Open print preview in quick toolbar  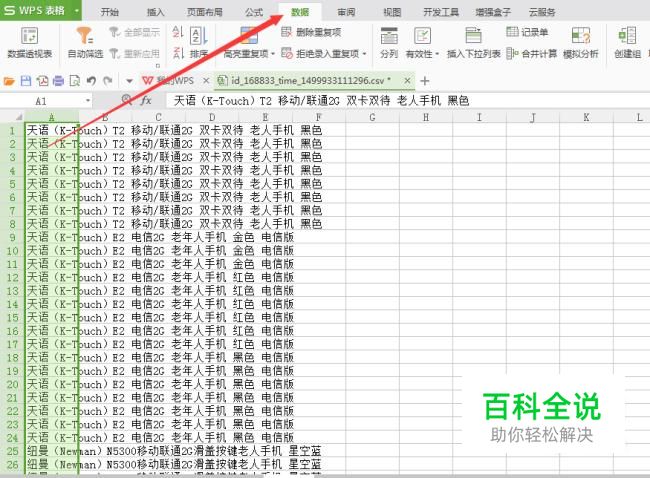click(75, 81)
